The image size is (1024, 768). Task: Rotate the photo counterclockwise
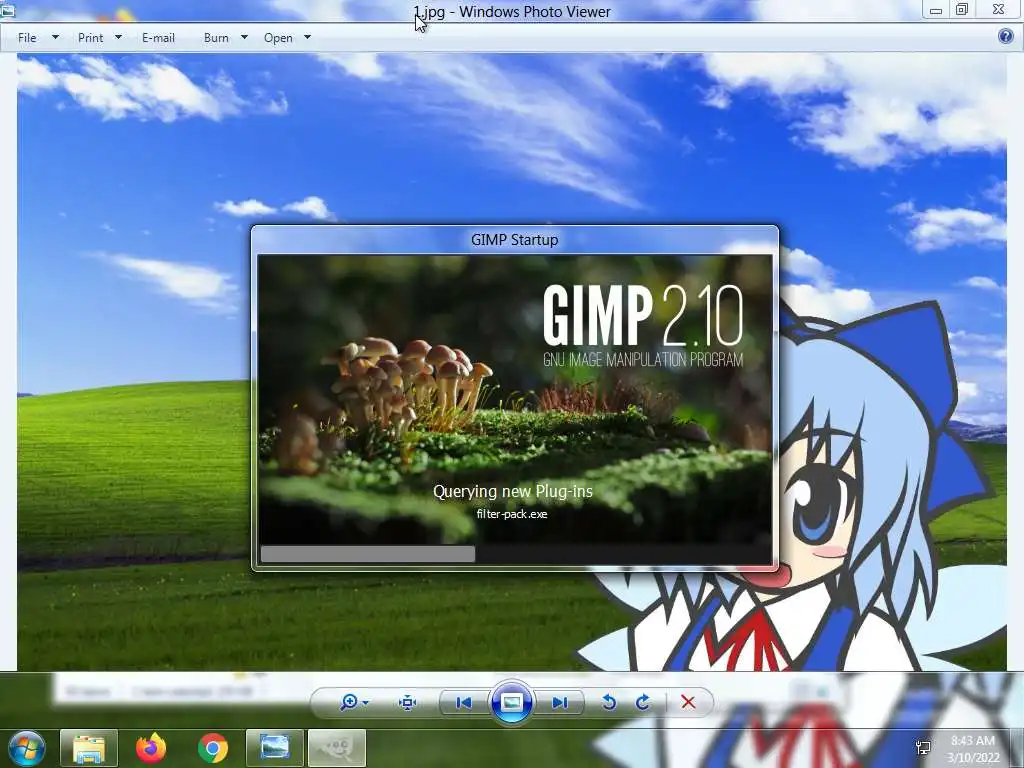[x=609, y=702]
